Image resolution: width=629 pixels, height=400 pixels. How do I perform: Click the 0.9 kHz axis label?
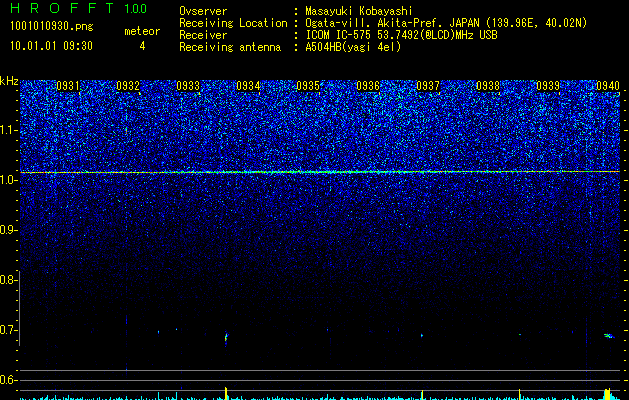tap(7, 230)
